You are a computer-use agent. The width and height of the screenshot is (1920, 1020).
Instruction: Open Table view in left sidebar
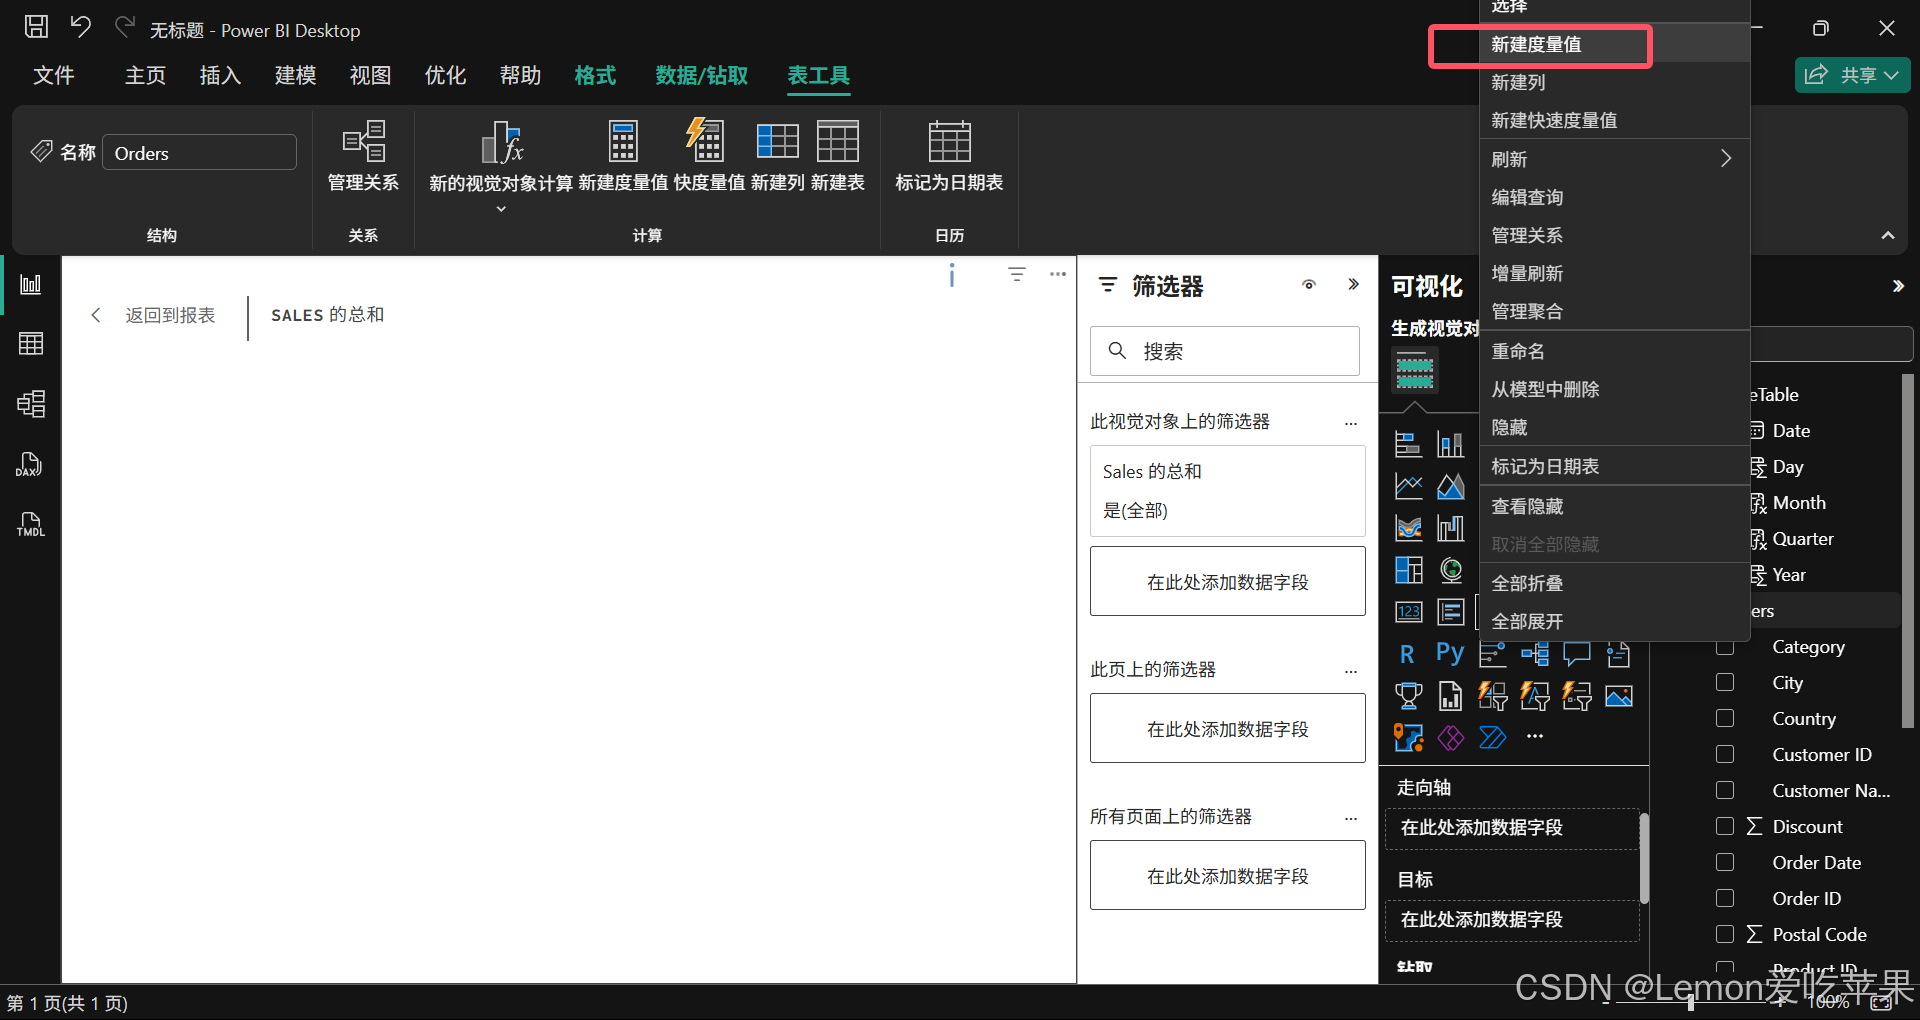pos(31,344)
